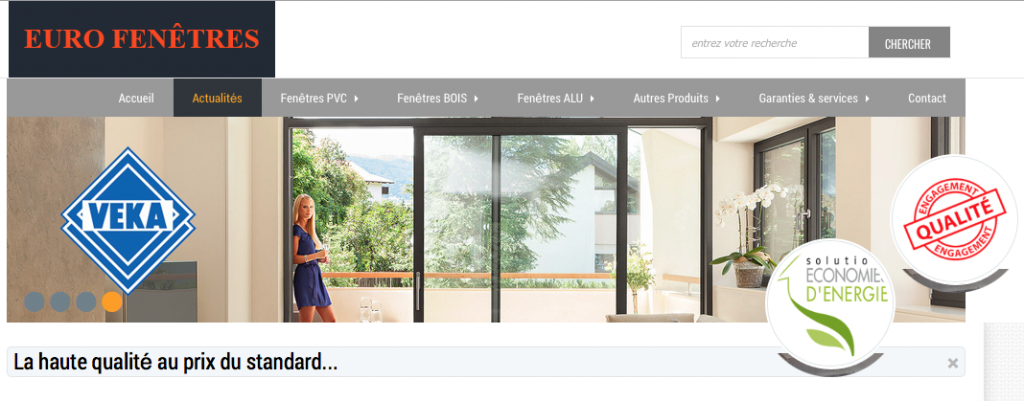Expand the Autres Produits submenu arrow
This screenshot has width=1024, height=401.
[x=718, y=99]
